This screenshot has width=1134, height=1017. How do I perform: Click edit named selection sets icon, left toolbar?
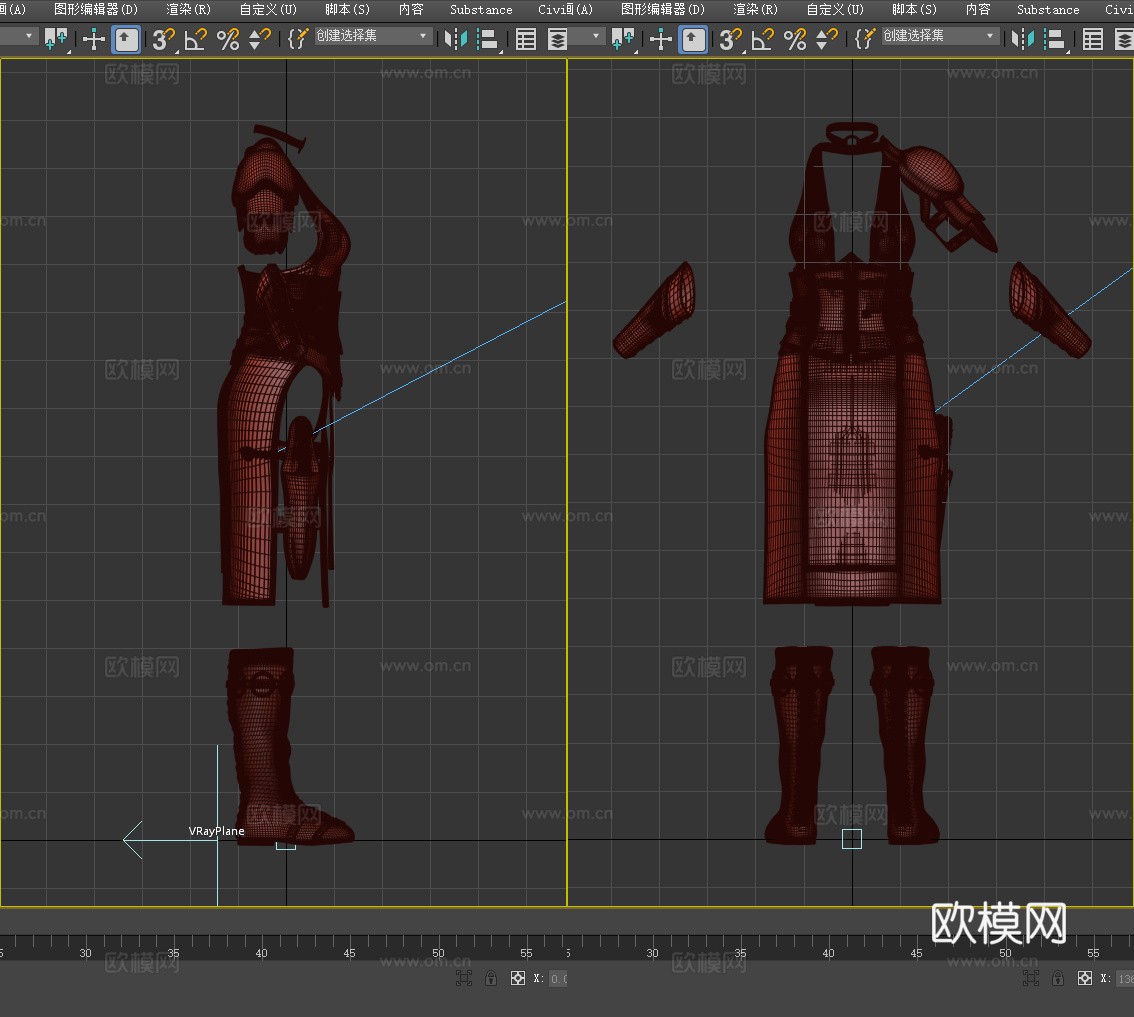[297, 39]
